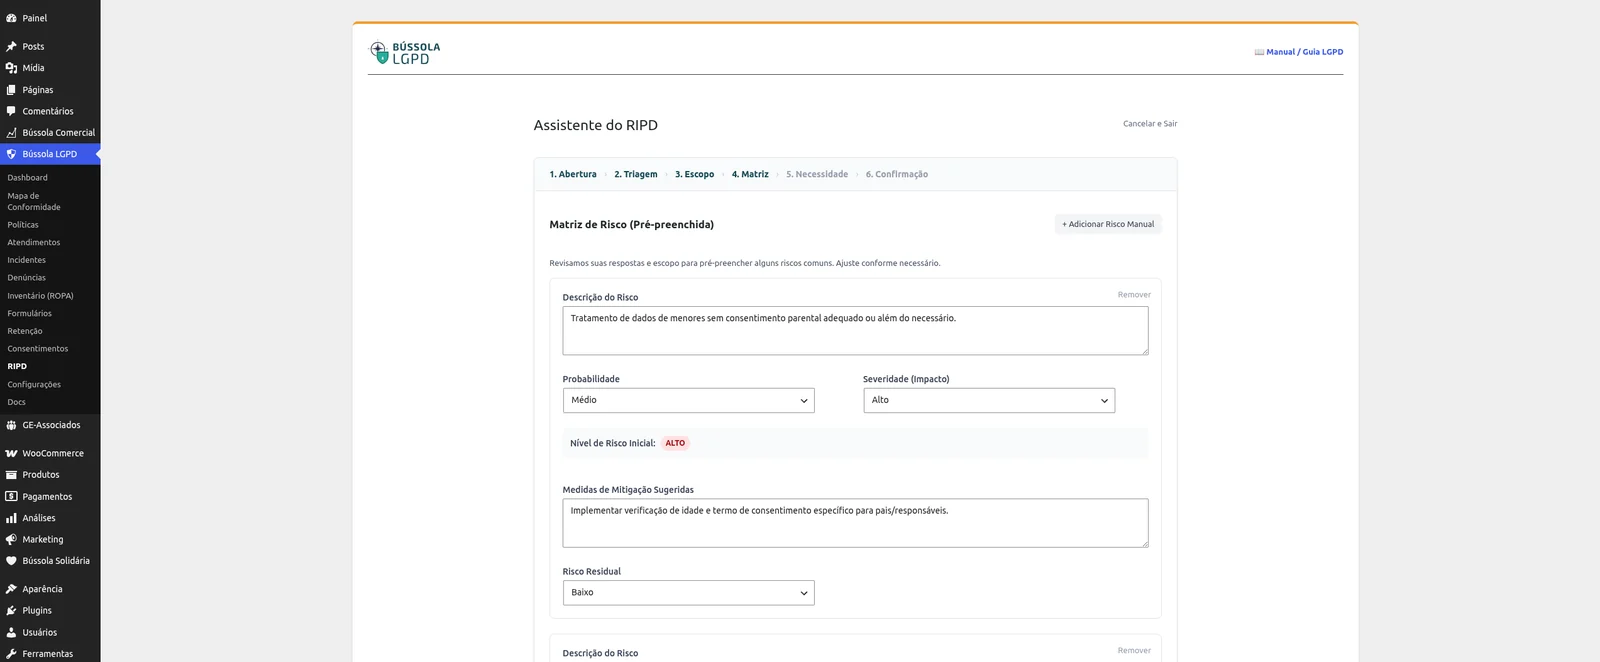Click the Bússola Solidária heart icon
This screenshot has width=1600, height=662.
11,561
